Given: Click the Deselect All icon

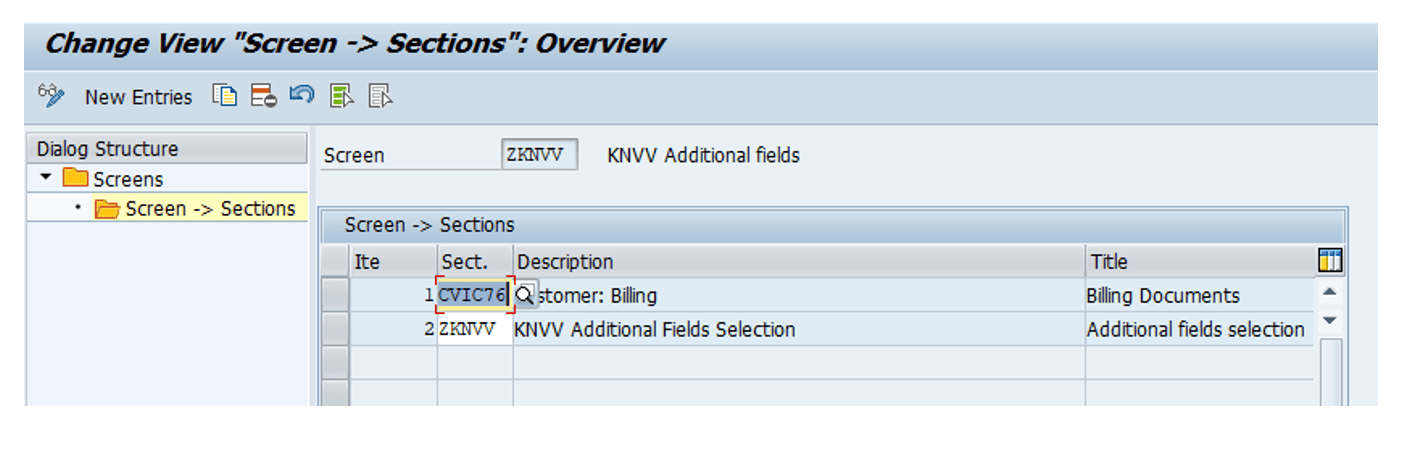Looking at the screenshot, I should (x=380, y=96).
